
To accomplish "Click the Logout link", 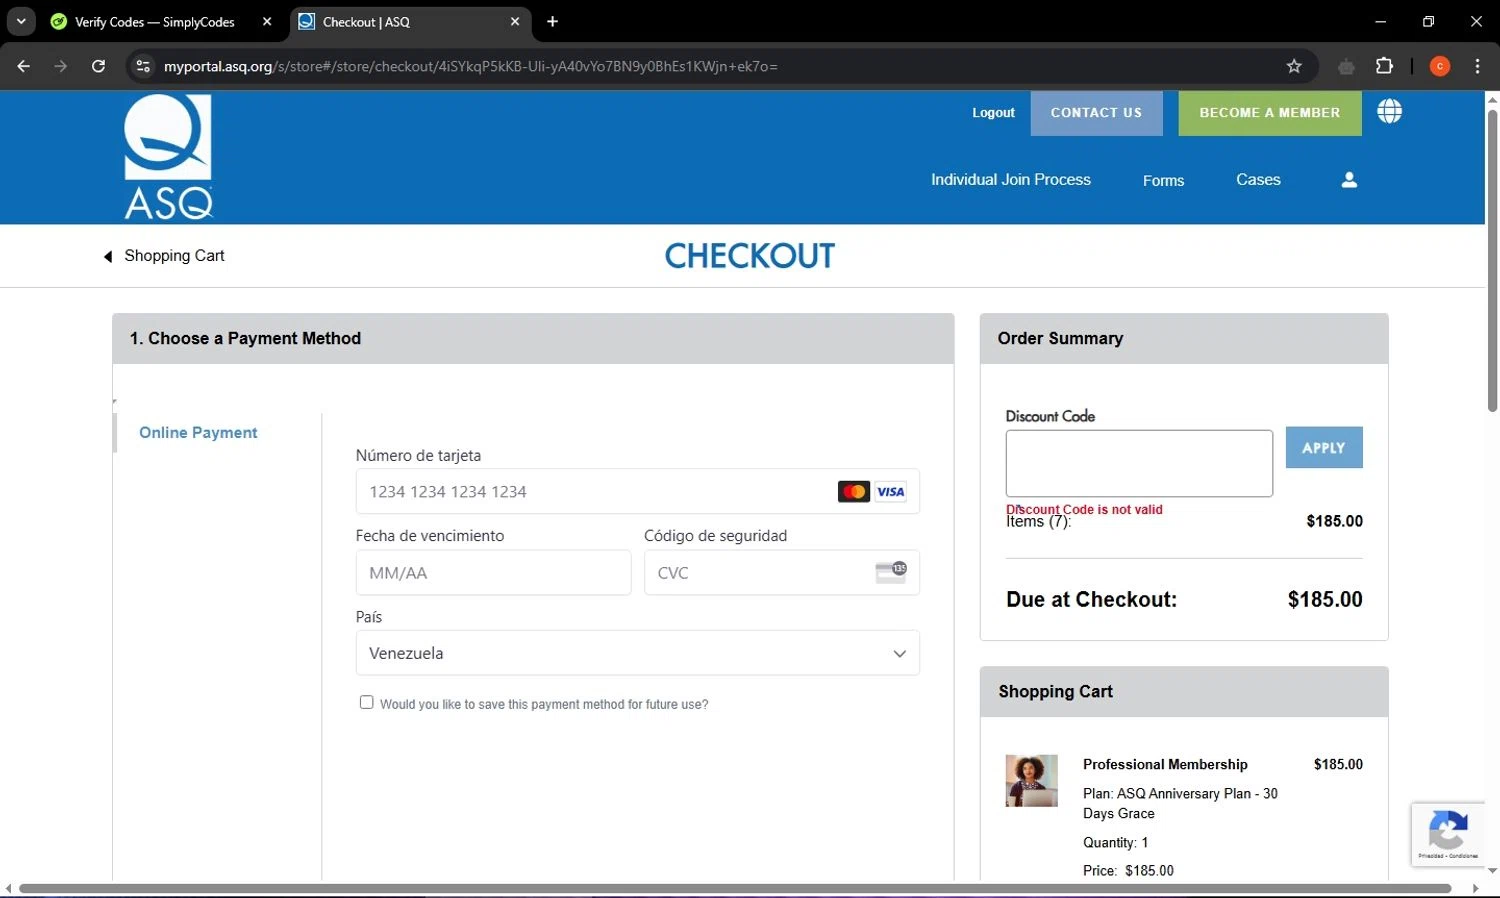I will [993, 113].
